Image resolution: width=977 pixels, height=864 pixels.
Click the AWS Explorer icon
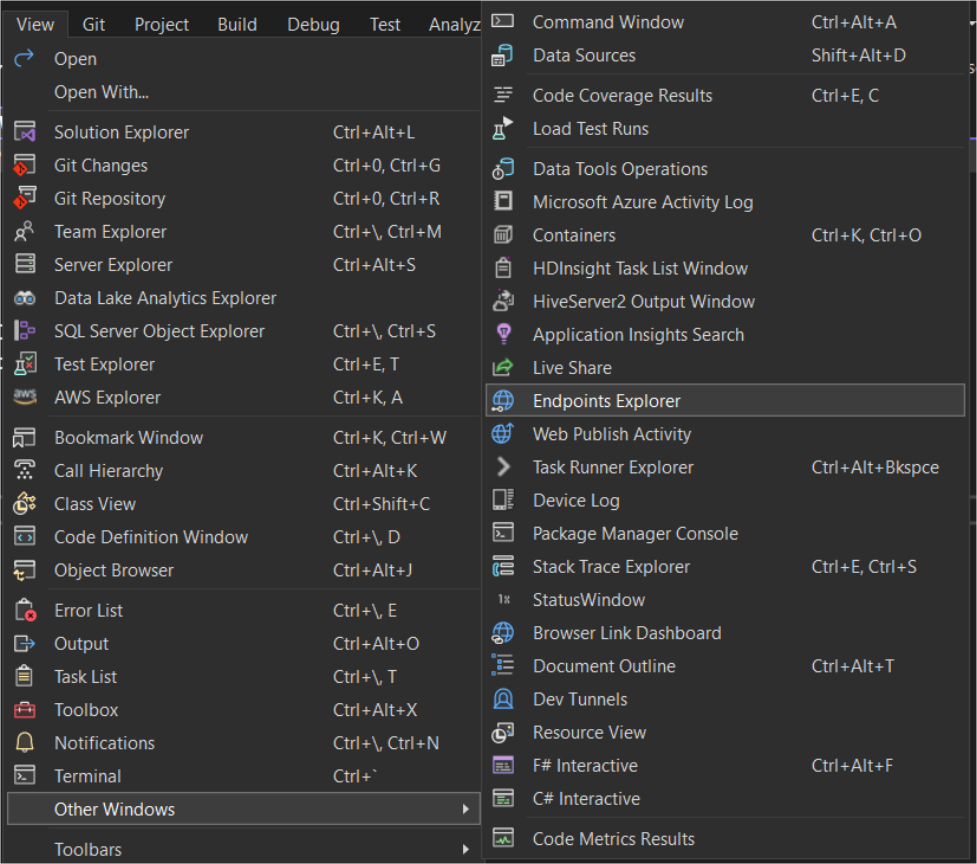[25, 397]
